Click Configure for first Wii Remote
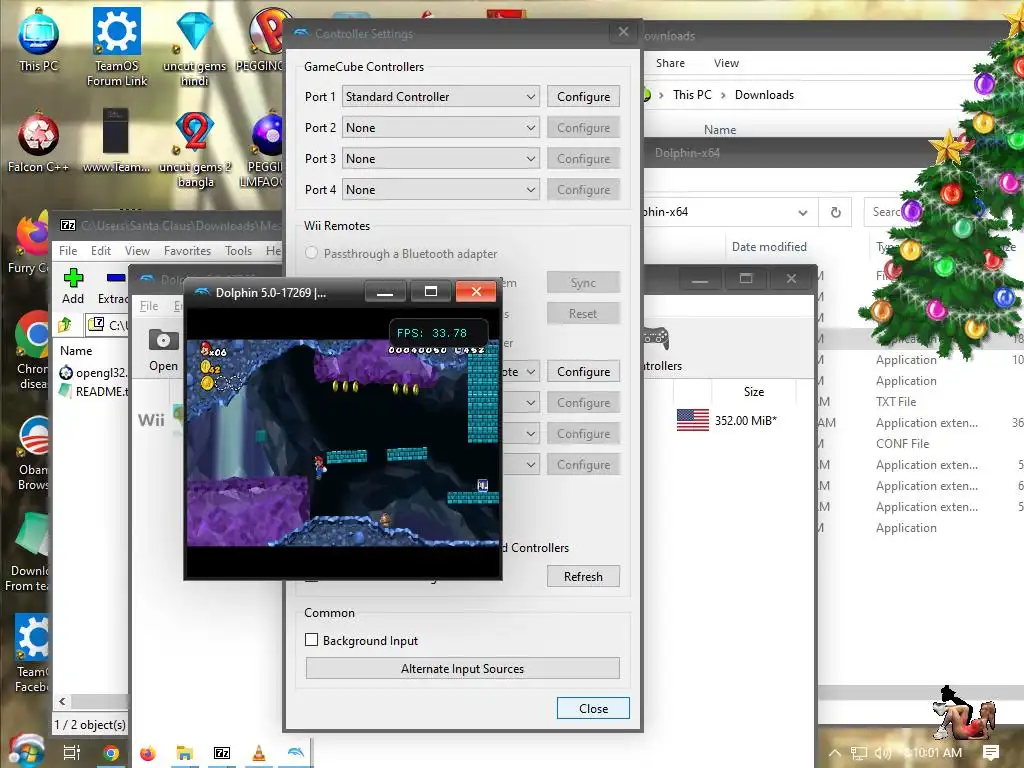The image size is (1024, 768). point(583,372)
